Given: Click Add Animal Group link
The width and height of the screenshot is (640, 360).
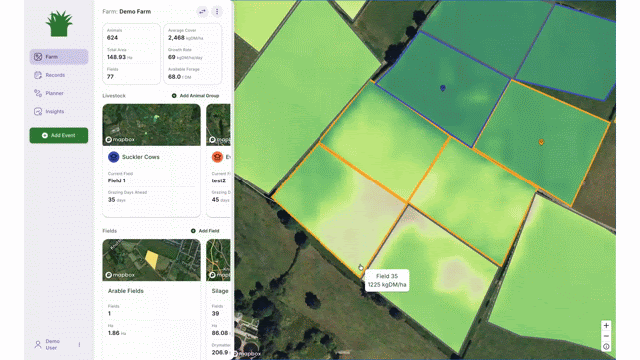Looking at the screenshot, I should tap(196, 96).
